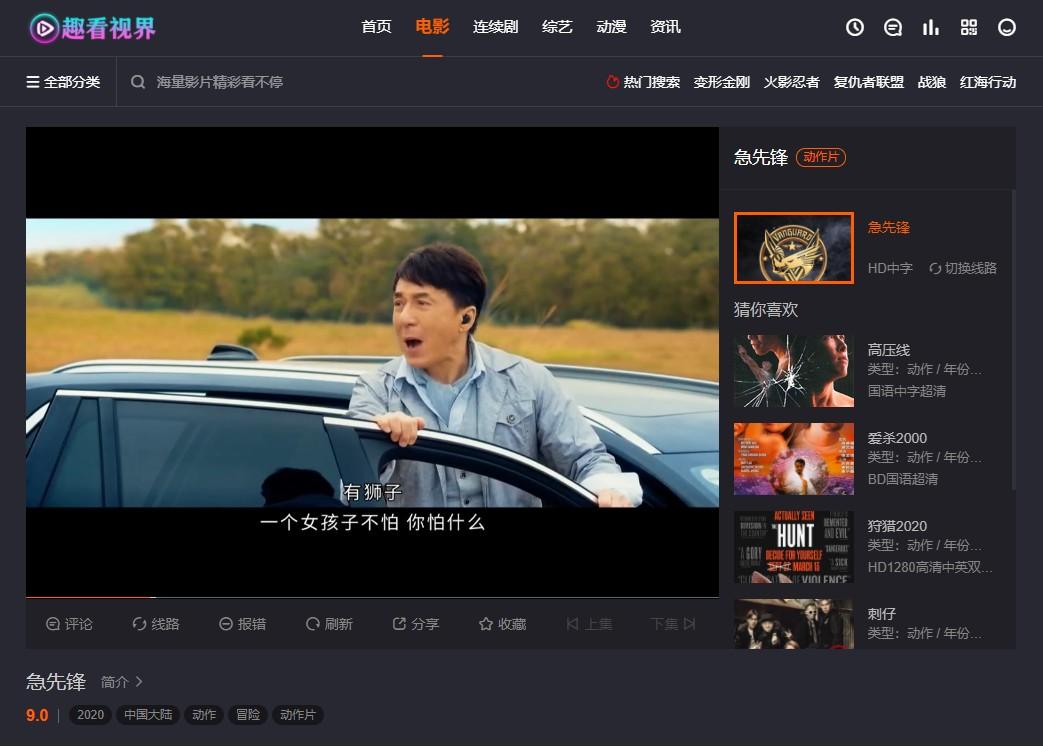Search hot keyword 变形金刚
Image resolution: width=1043 pixels, height=748 pixels.
722,82
